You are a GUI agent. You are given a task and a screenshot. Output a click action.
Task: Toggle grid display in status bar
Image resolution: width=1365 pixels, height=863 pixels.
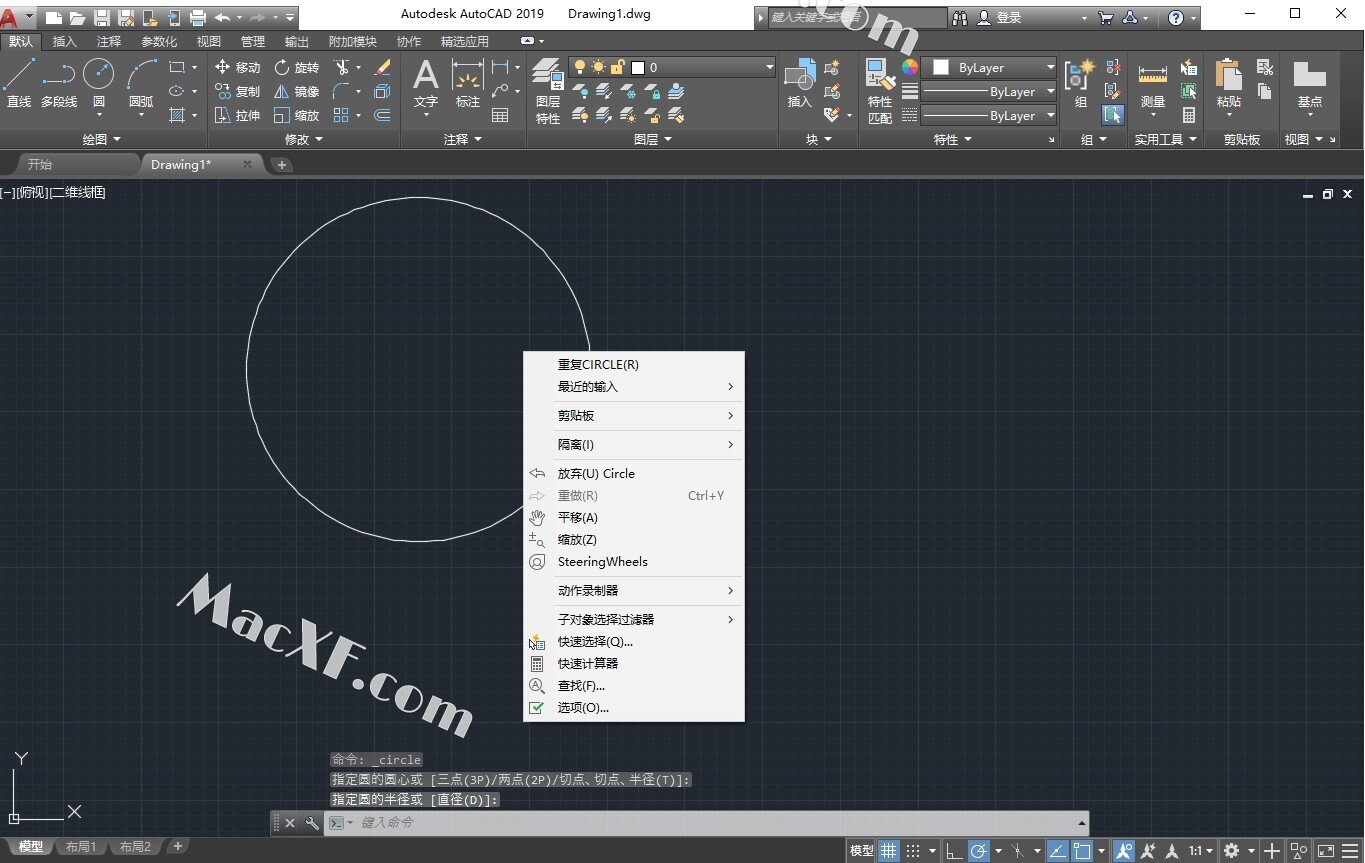click(888, 851)
